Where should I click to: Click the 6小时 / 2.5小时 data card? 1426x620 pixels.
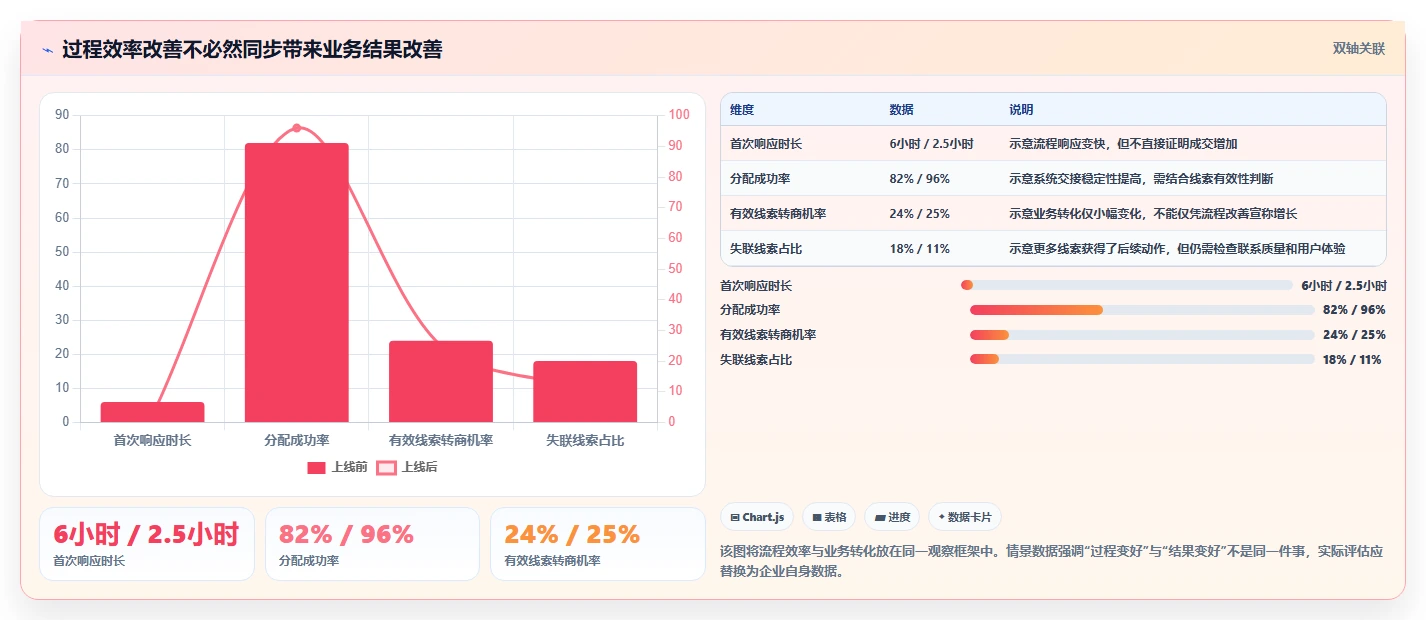(147, 544)
